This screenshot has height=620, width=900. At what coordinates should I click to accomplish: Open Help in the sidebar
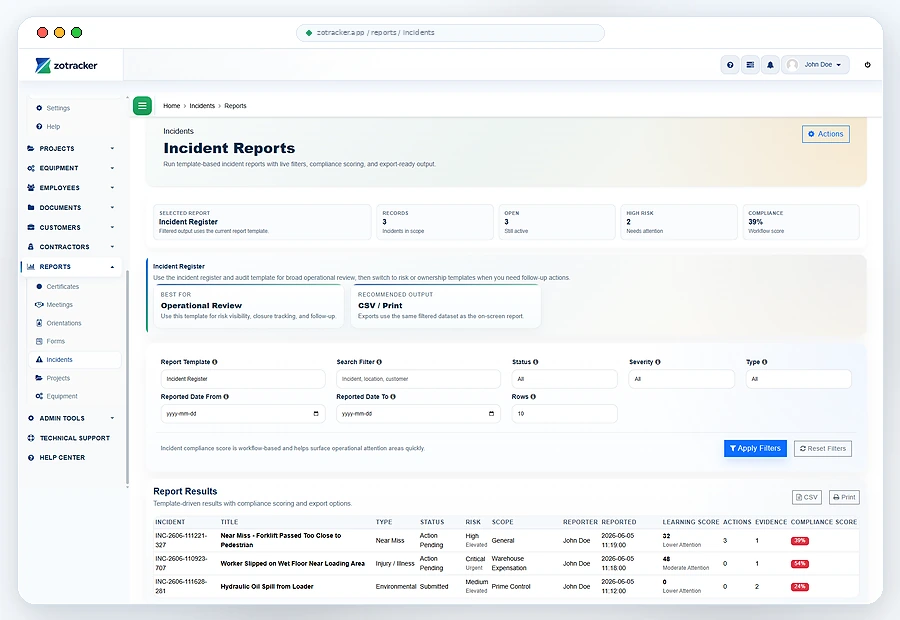(53, 126)
